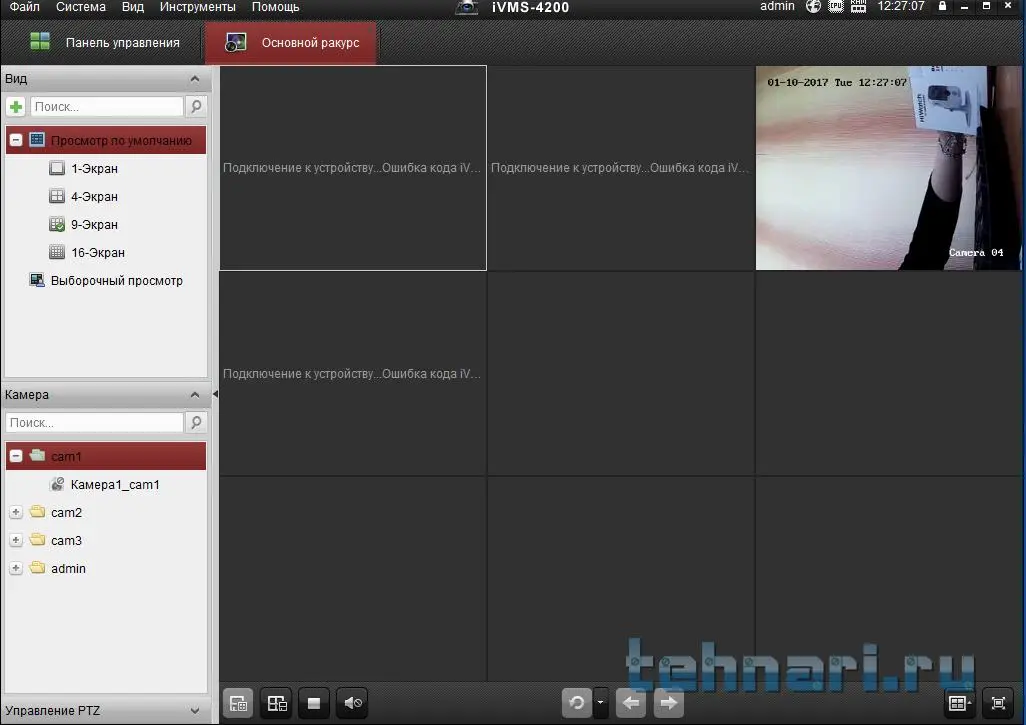Image resolution: width=1026 pixels, height=725 pixels.
Task: Click the save view as icon
Action: 277,703
